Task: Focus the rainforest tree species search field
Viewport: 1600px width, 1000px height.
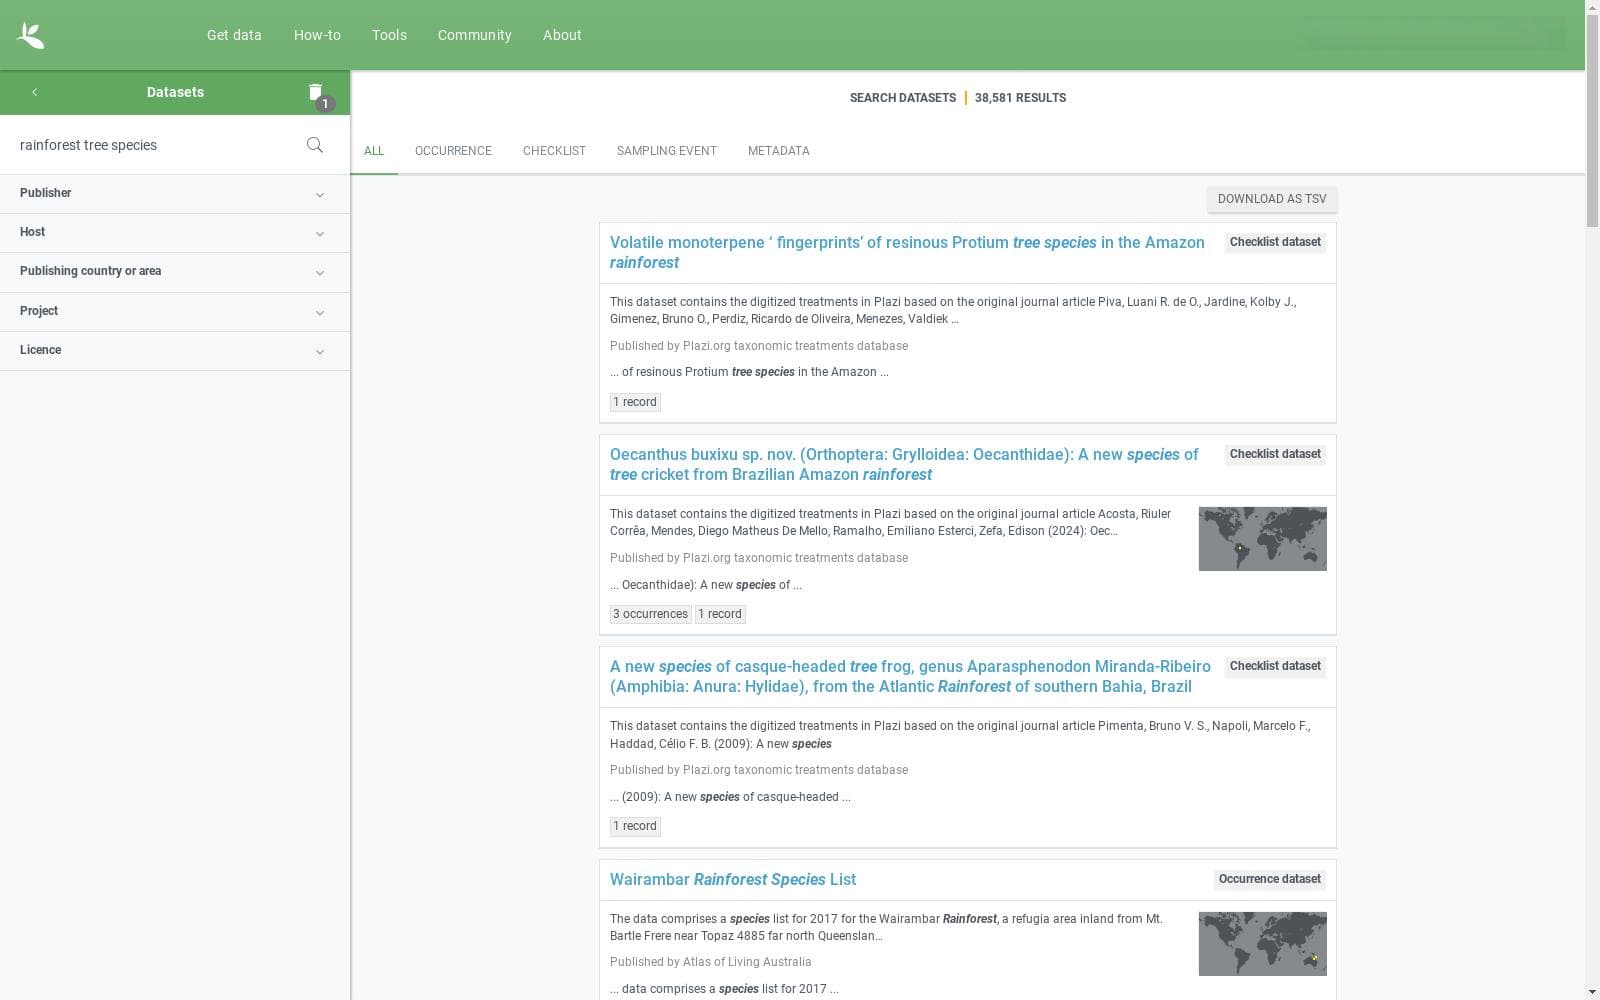Action: [x=155, y=145]
